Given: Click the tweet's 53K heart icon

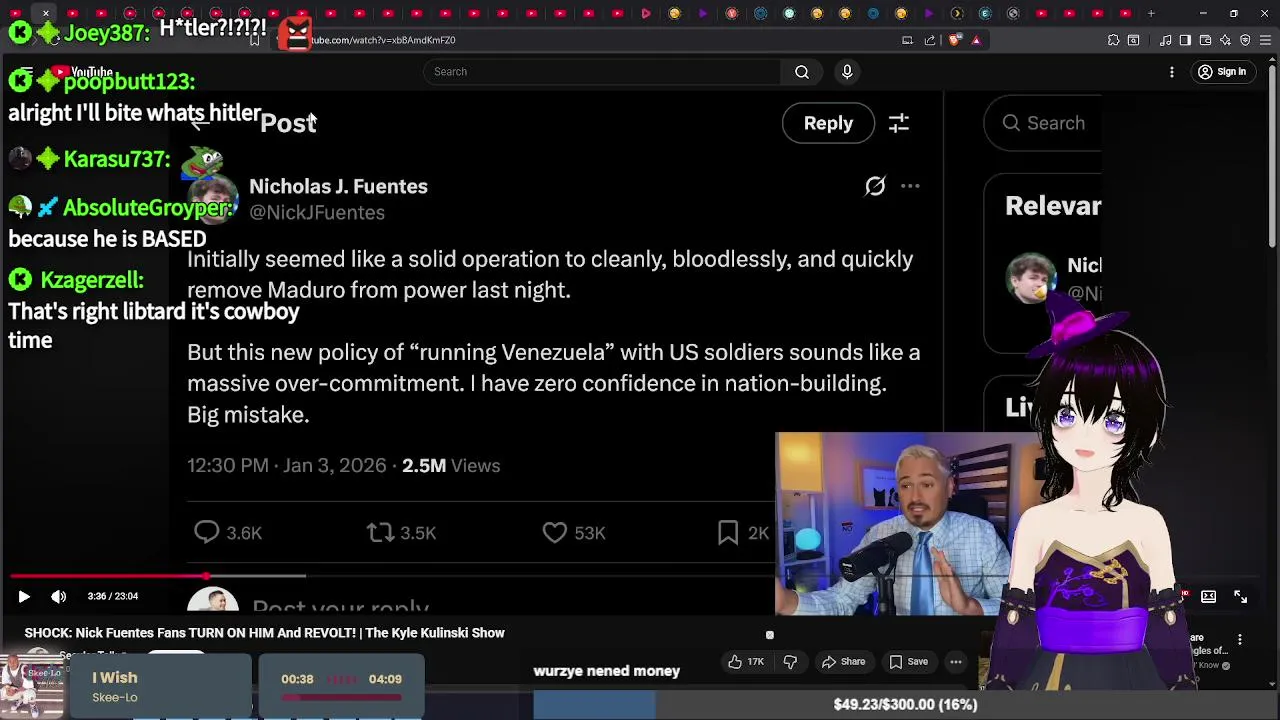Looking at the screenshot, I should (x=554, y=533).
